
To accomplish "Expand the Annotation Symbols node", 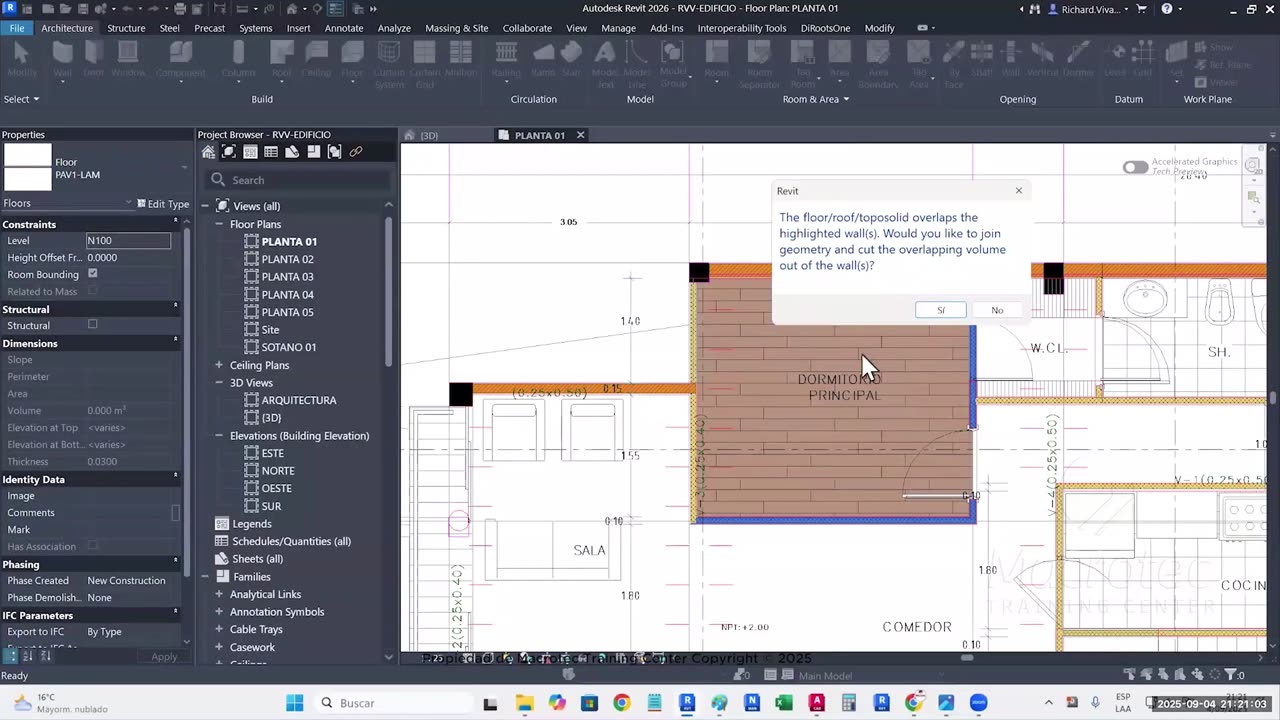I will pos(219,612).
